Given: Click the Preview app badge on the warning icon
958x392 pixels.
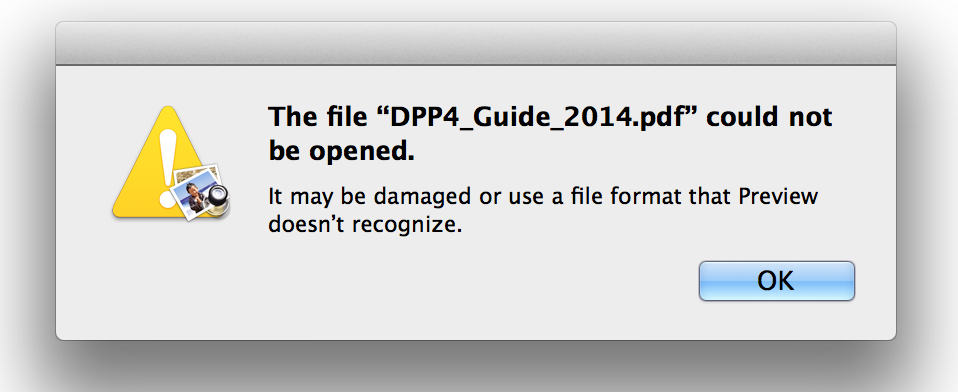Looking at the screenshot, I should point(200,191).
